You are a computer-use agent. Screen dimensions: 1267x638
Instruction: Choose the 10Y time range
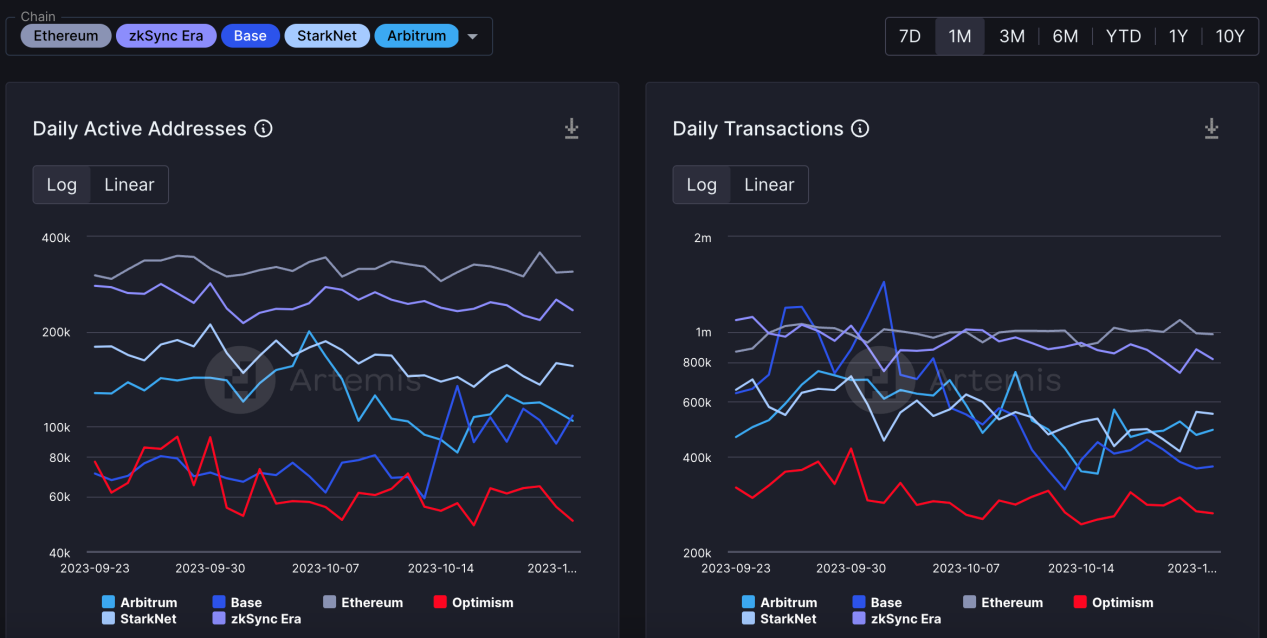point(1230,36)
